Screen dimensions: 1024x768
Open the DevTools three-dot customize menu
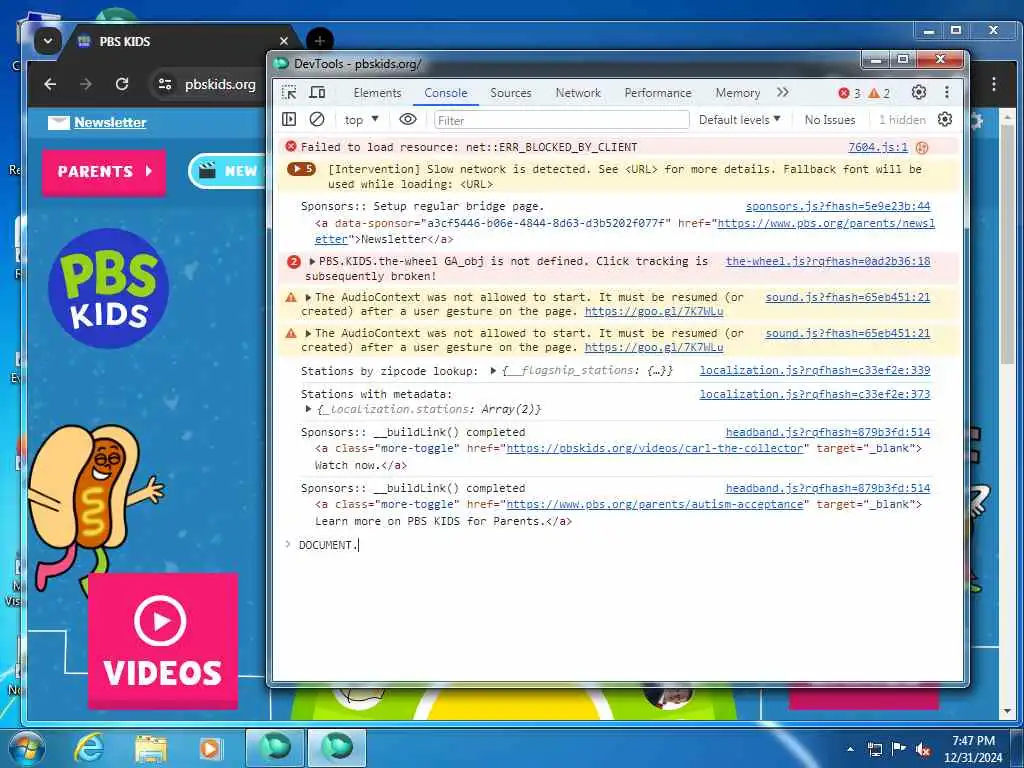[x=947, y=93]
